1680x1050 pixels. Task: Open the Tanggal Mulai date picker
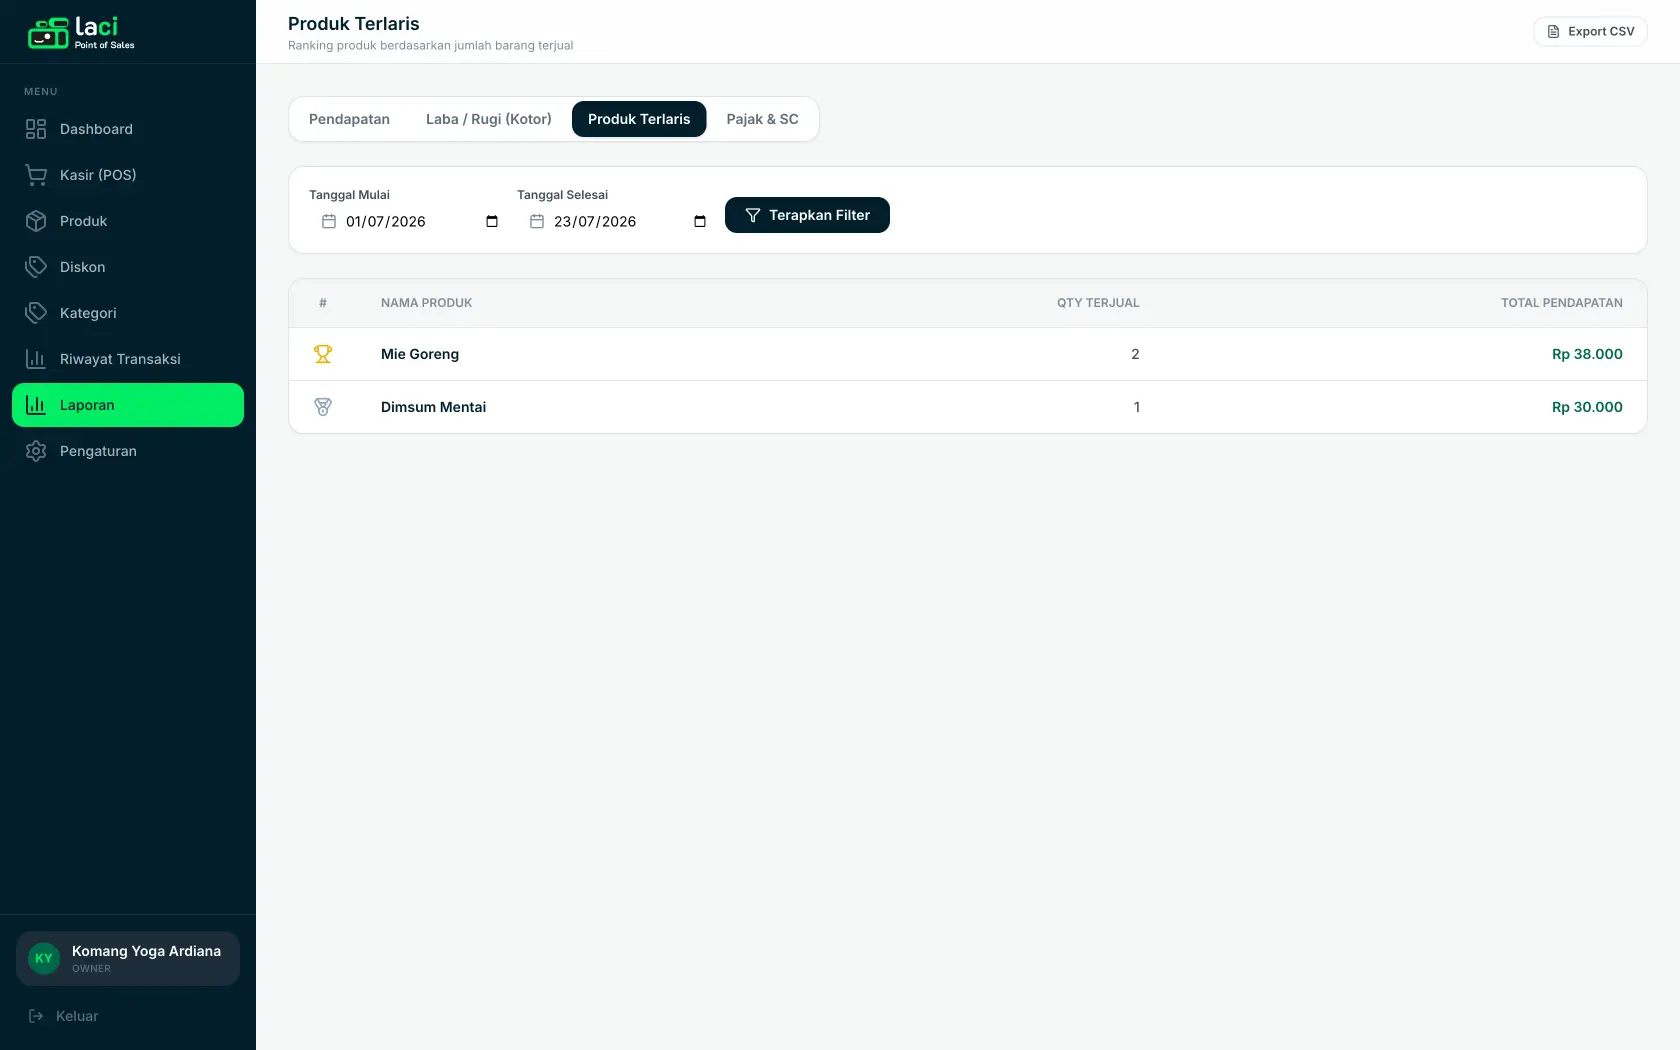(492, 222)
